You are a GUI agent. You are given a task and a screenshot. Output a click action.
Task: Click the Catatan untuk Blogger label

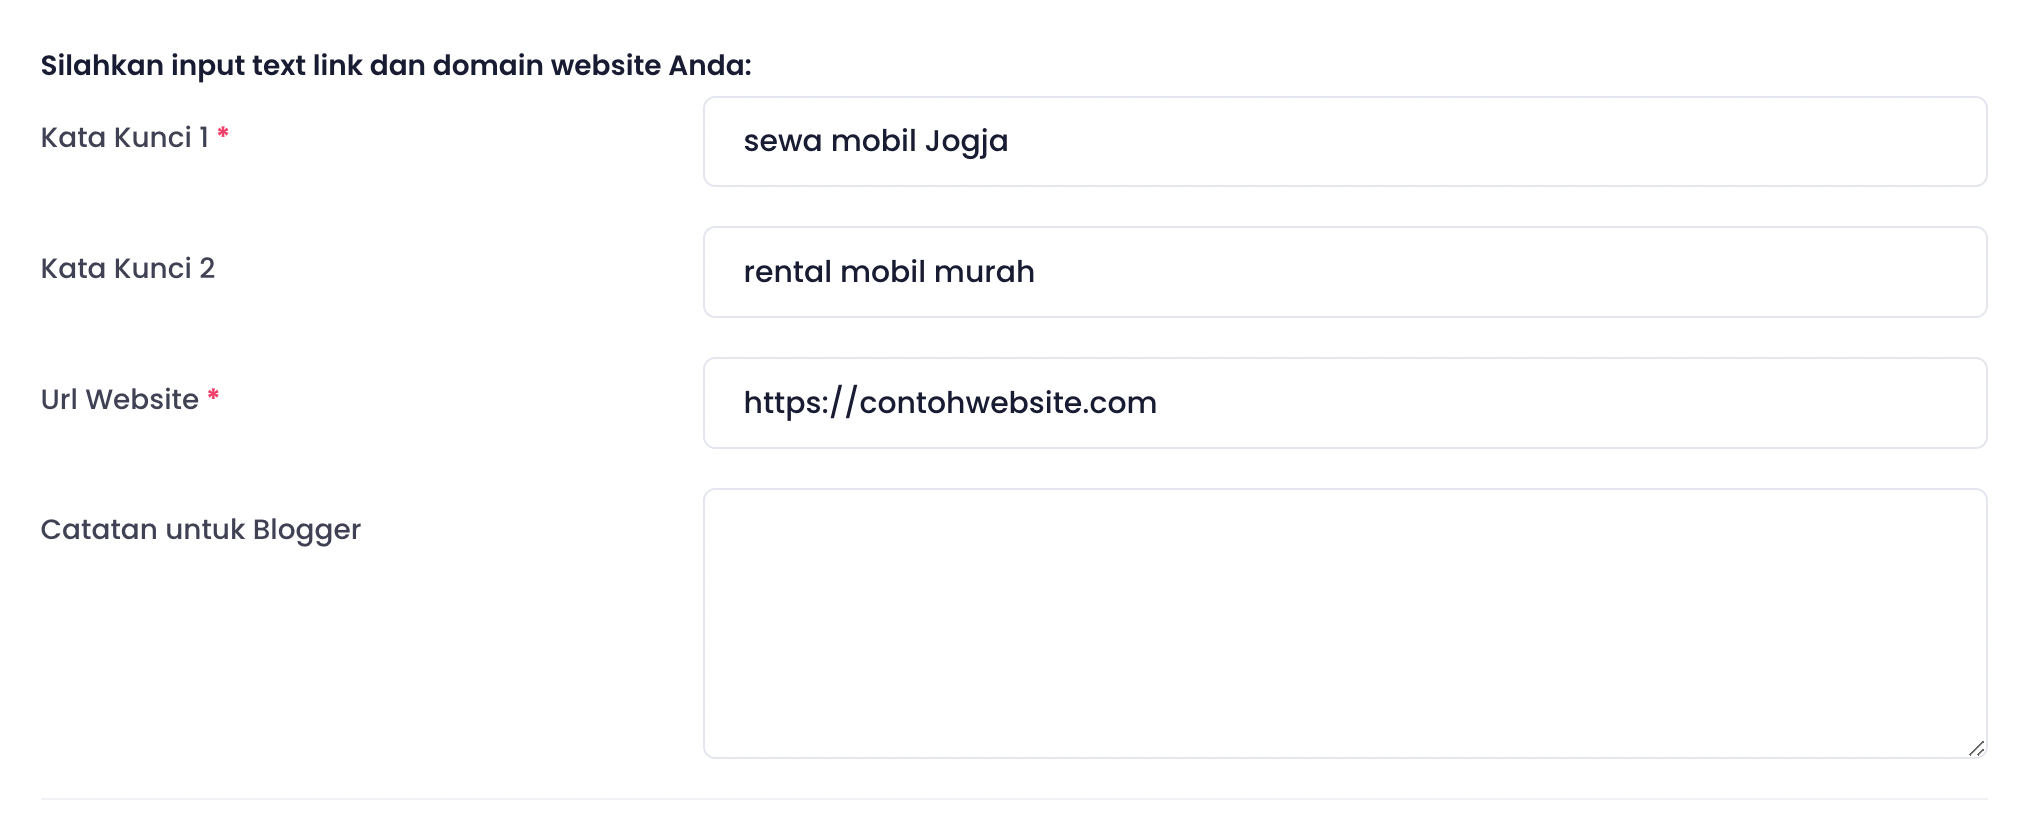[200, 529]
